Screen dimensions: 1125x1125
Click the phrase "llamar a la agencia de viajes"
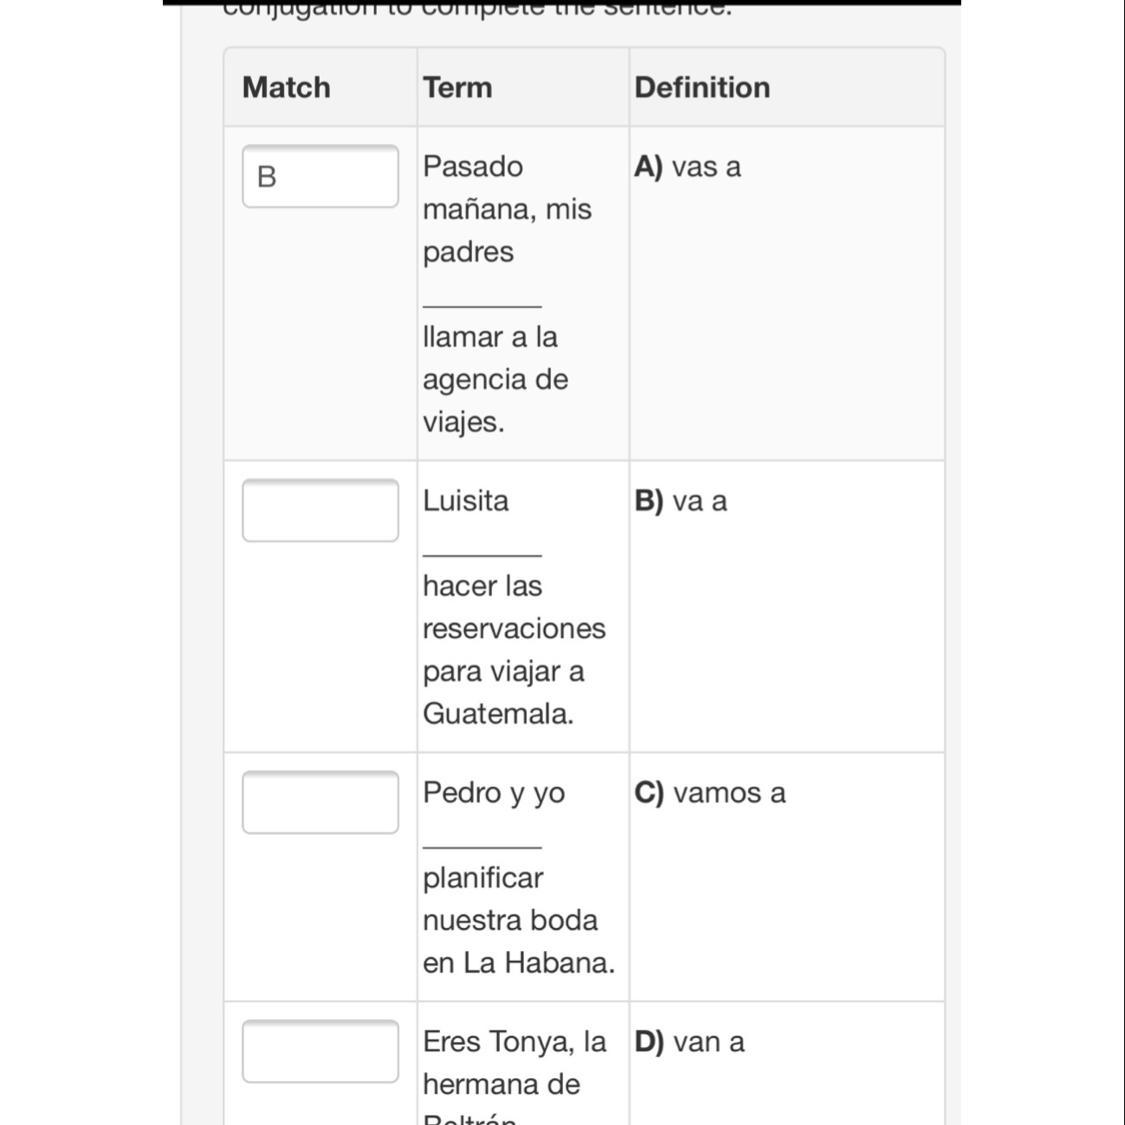click(495, 379)
